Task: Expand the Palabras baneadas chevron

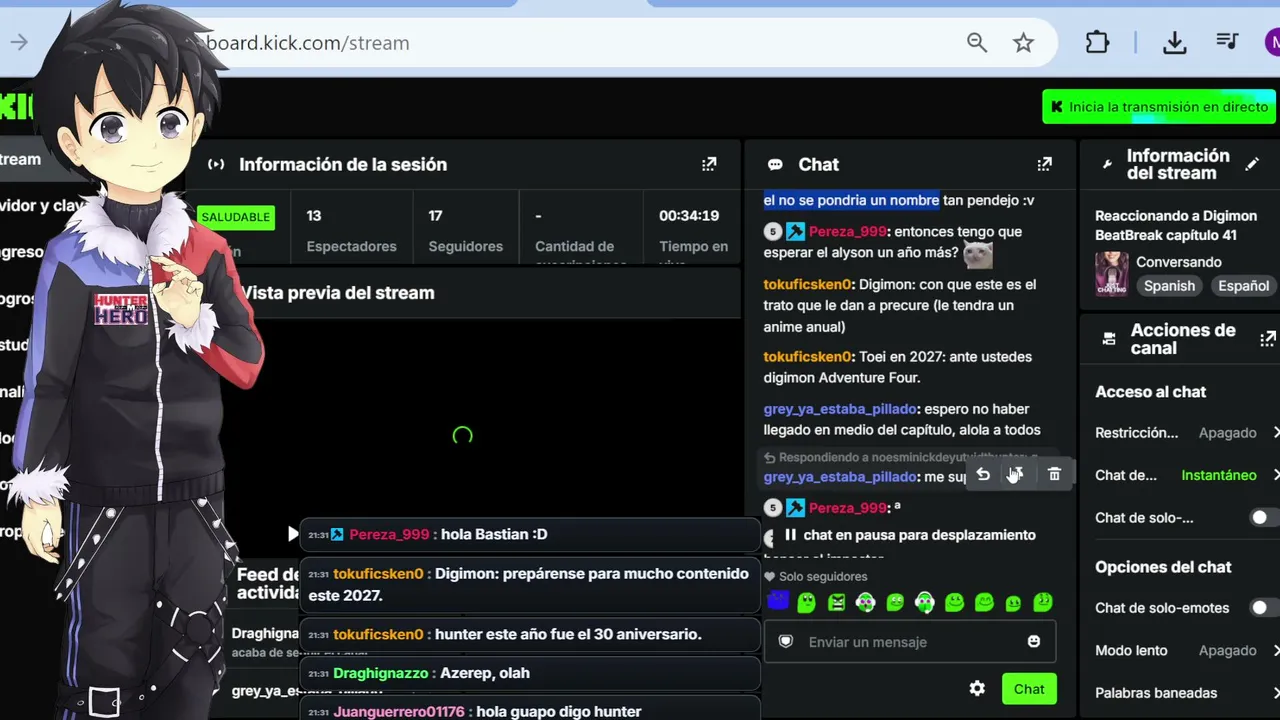Action: [1275, 692]
